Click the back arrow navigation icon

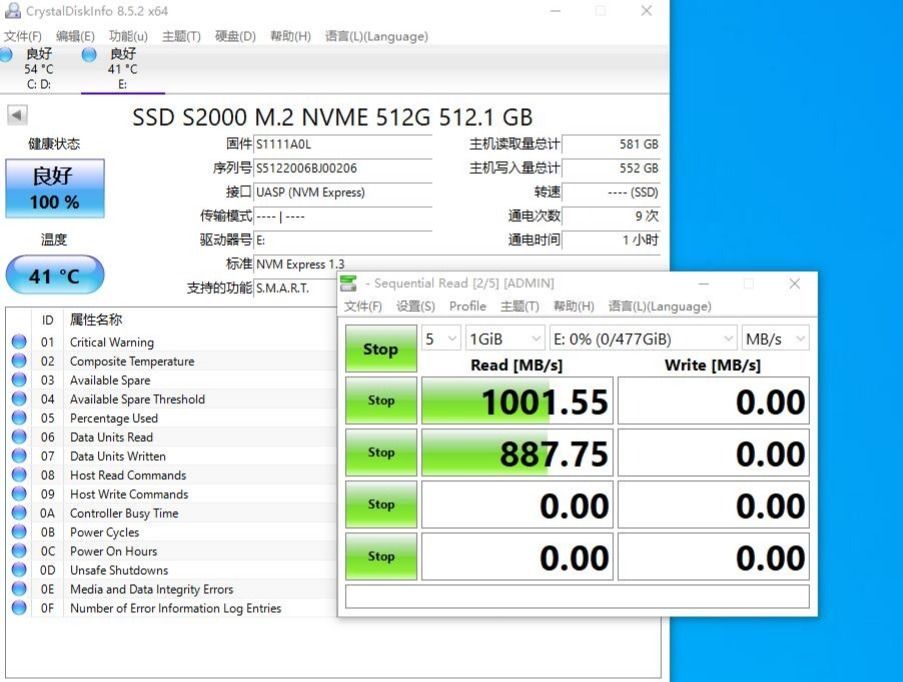pyautogui.click(x=15, y=114)
